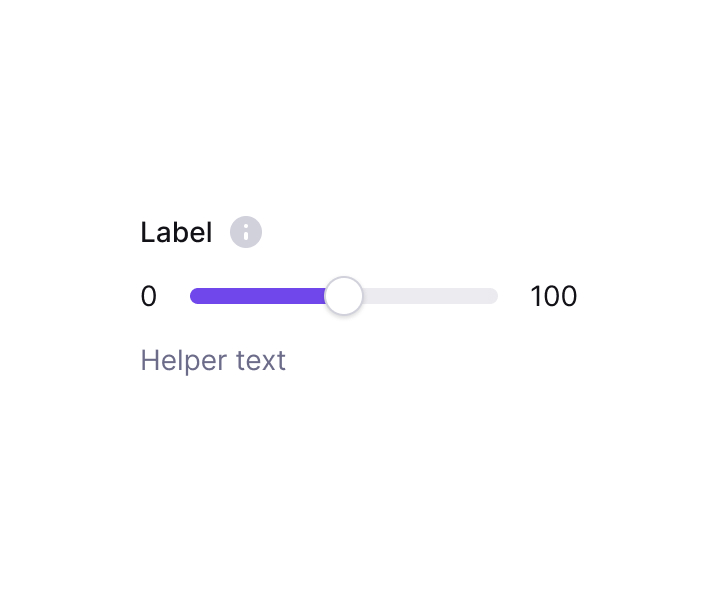720x592 pixels.
Task: Click the muted purple Helper text below slider
Action: (213, 361)
